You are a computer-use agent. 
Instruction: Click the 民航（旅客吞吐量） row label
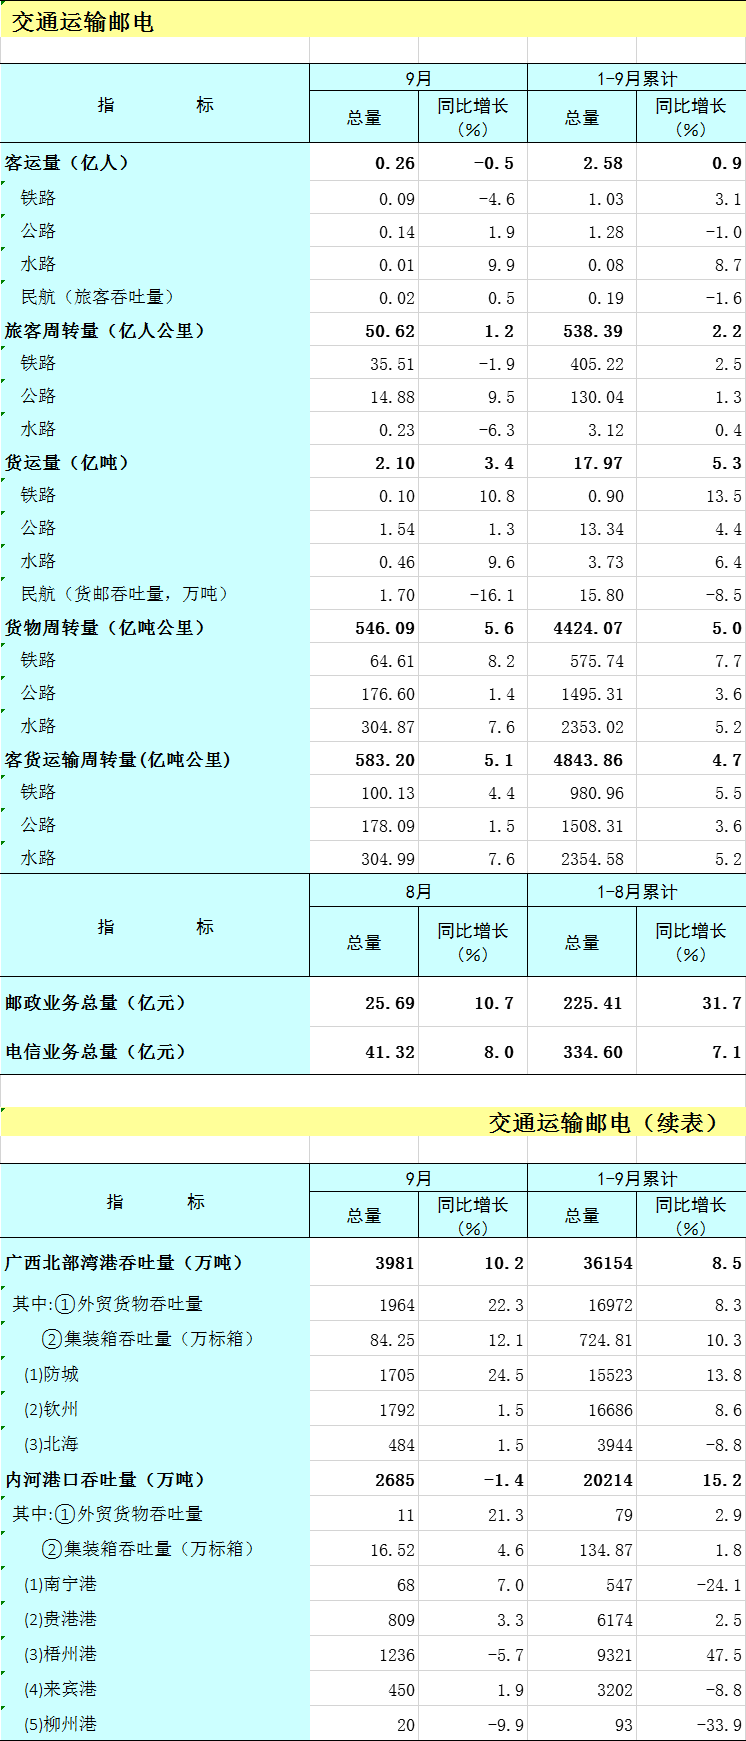coord(99,297)
